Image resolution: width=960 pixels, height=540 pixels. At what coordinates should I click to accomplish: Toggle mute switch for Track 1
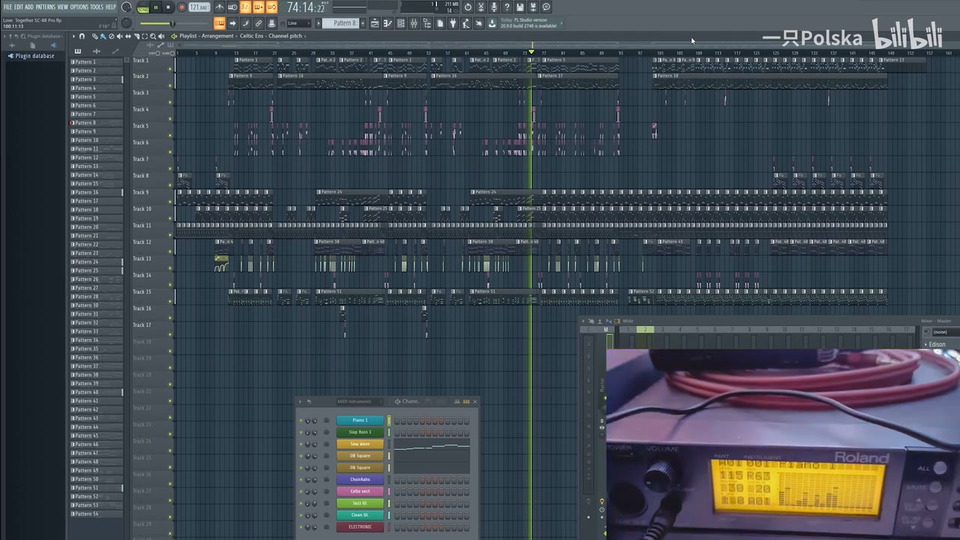[x=170, y=69]
